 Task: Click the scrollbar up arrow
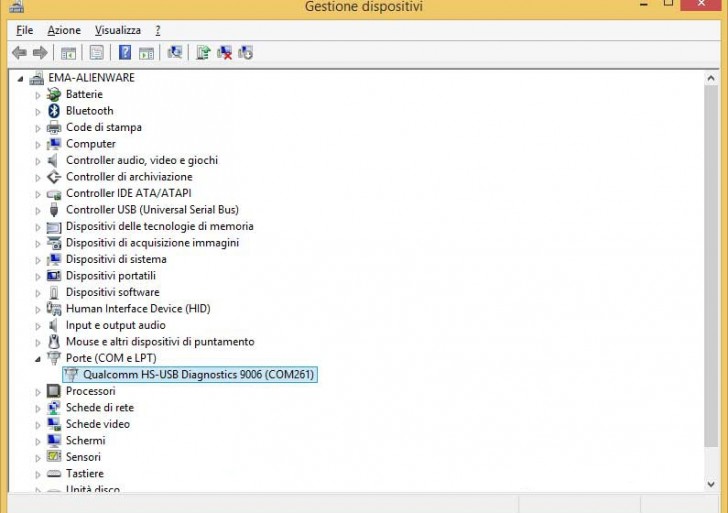coord(711,78)
